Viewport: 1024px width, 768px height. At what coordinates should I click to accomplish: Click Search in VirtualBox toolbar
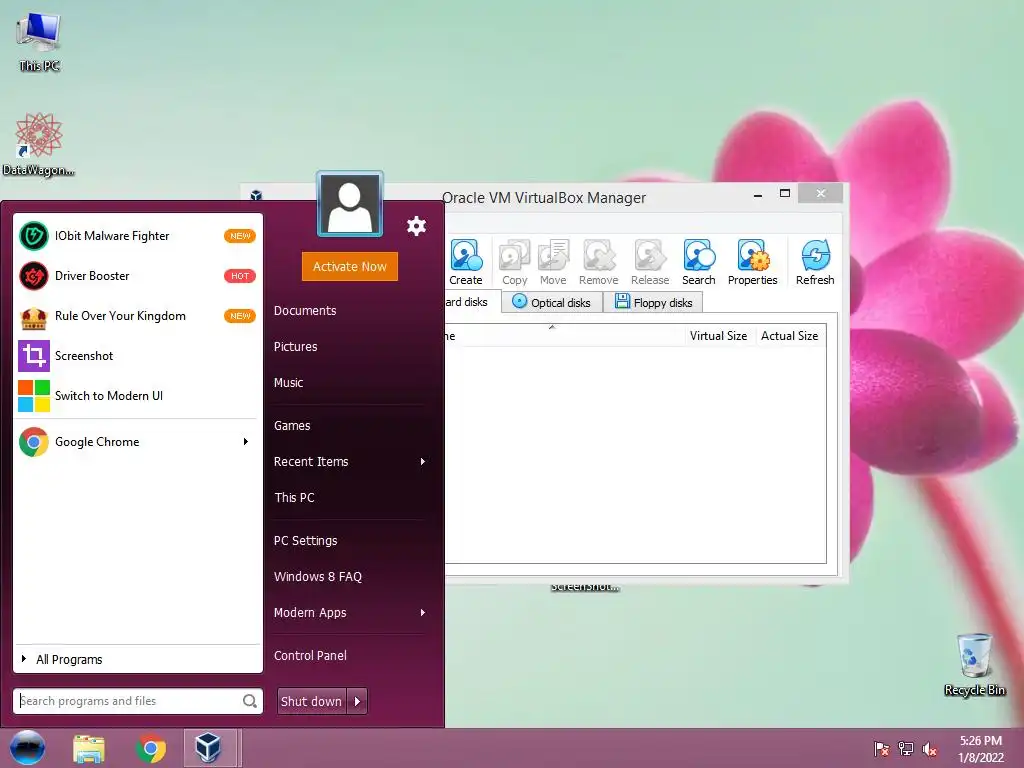(699, 263)
